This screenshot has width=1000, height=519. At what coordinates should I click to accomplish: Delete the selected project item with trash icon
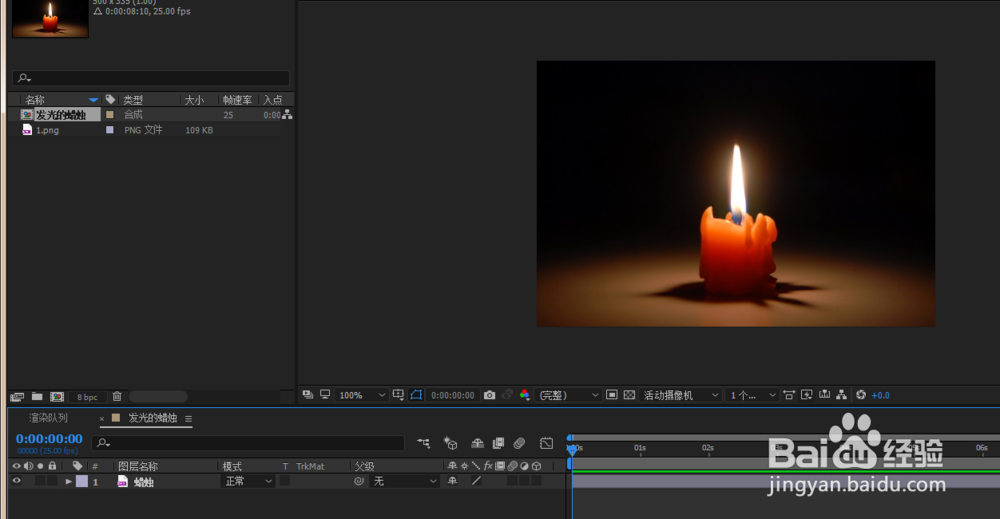point(117,397)
